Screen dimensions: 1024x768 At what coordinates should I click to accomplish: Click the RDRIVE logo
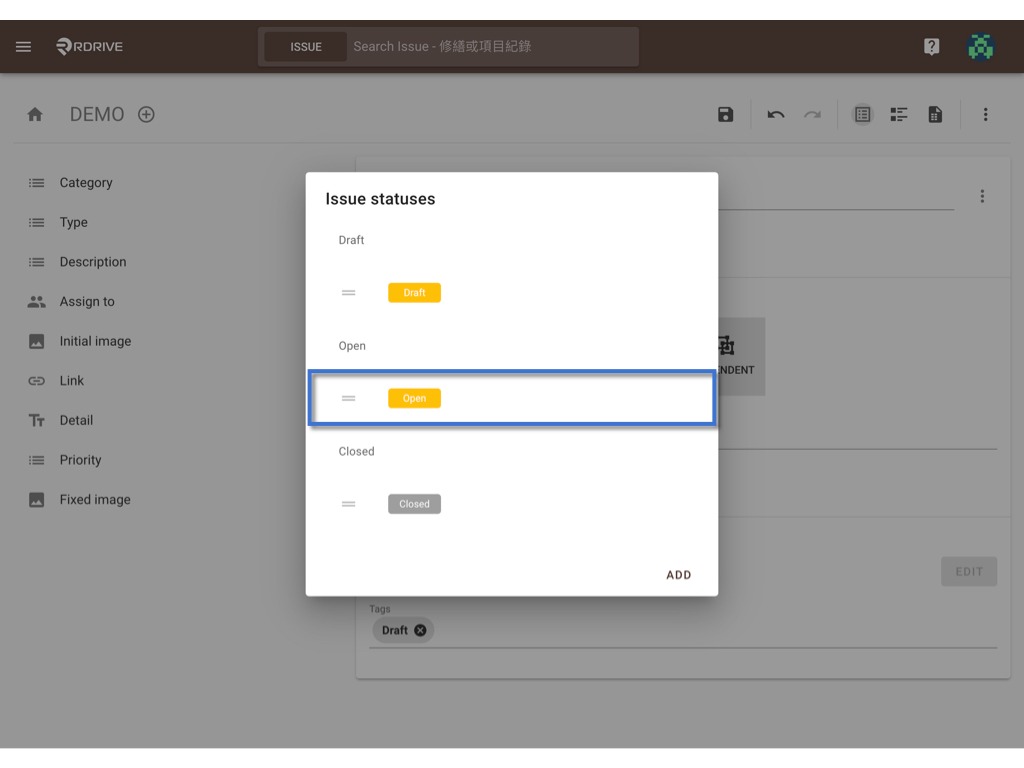coord(89,46)
